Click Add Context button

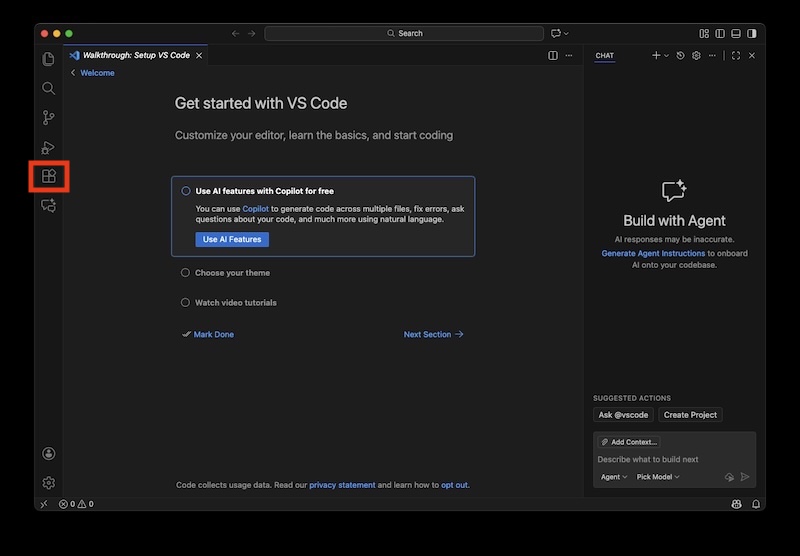point(629,442)
